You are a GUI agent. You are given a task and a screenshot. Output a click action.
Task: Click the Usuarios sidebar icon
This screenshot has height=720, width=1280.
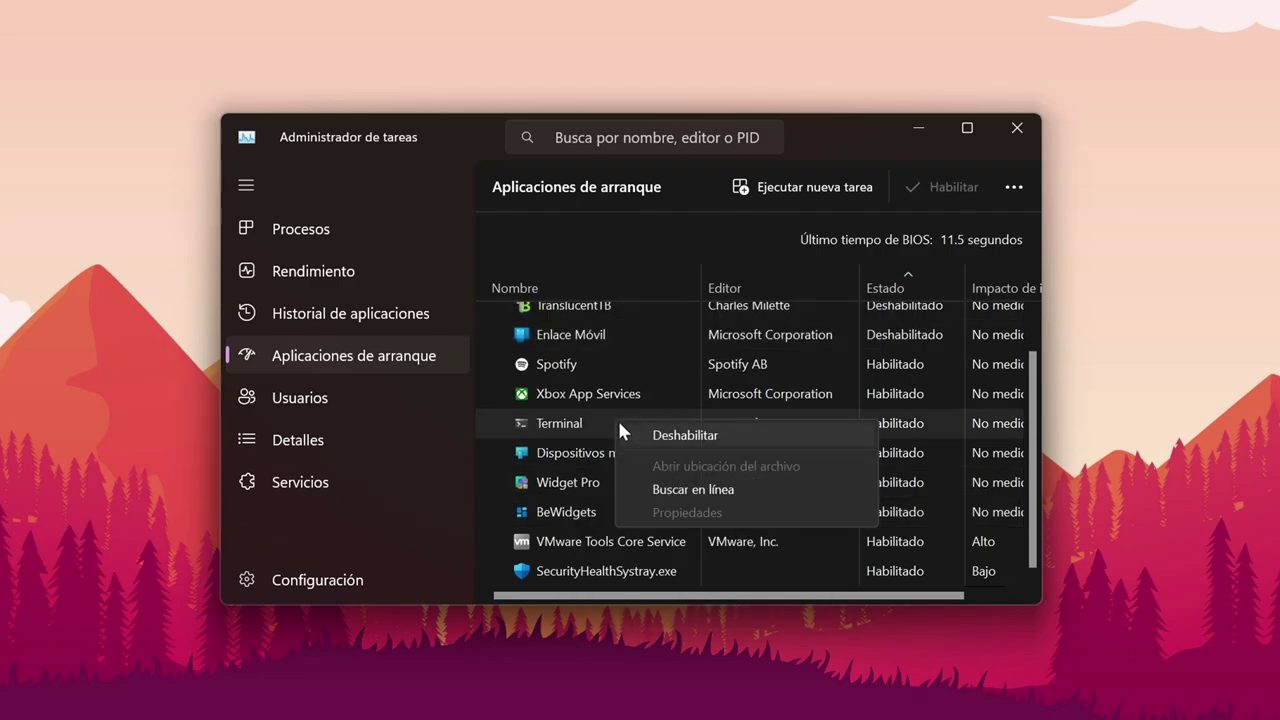(246, 397)
